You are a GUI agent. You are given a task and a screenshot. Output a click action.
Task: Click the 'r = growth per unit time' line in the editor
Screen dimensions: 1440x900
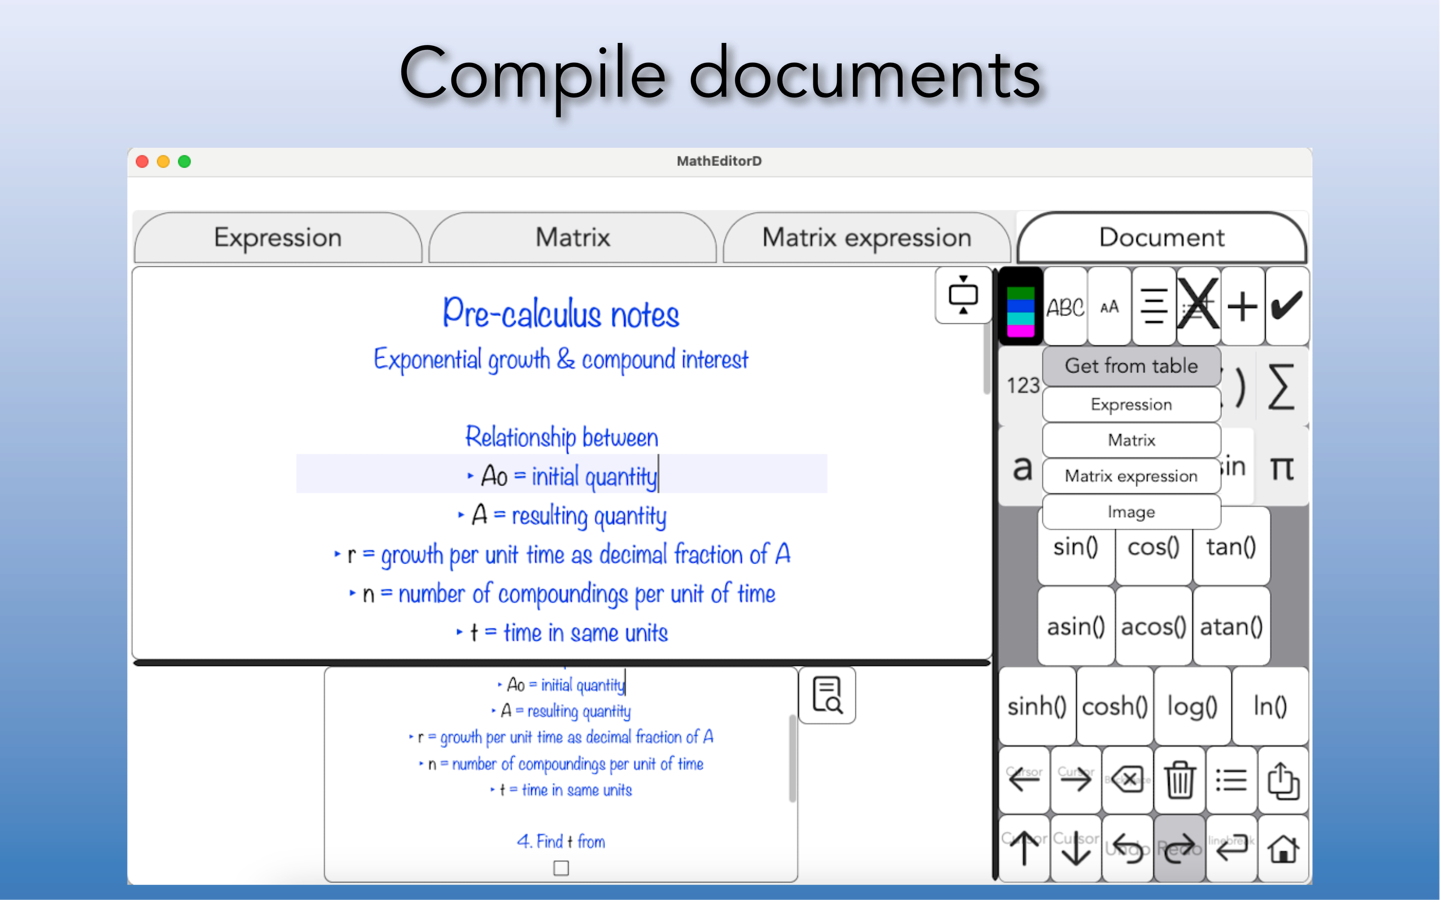point(561,554)
